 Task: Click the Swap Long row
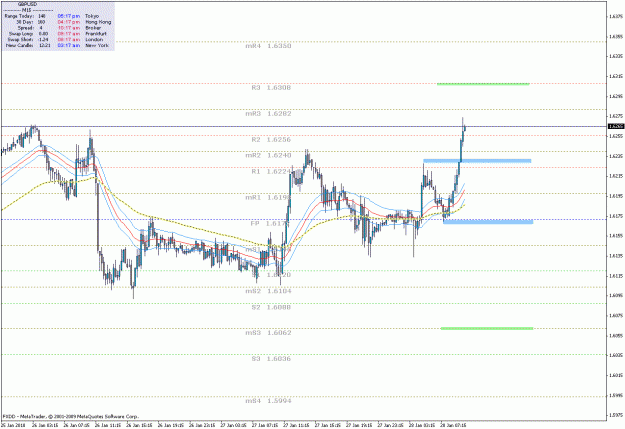click(28, 34)
